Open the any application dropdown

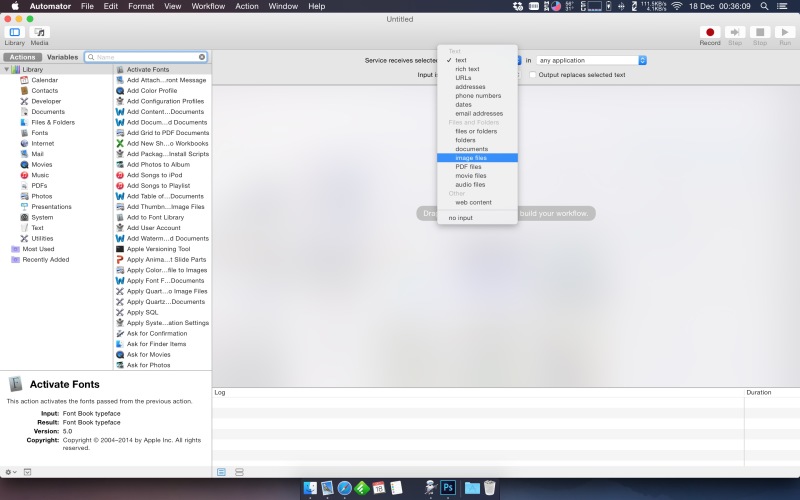pyautogui.click(x=591, y=60)
